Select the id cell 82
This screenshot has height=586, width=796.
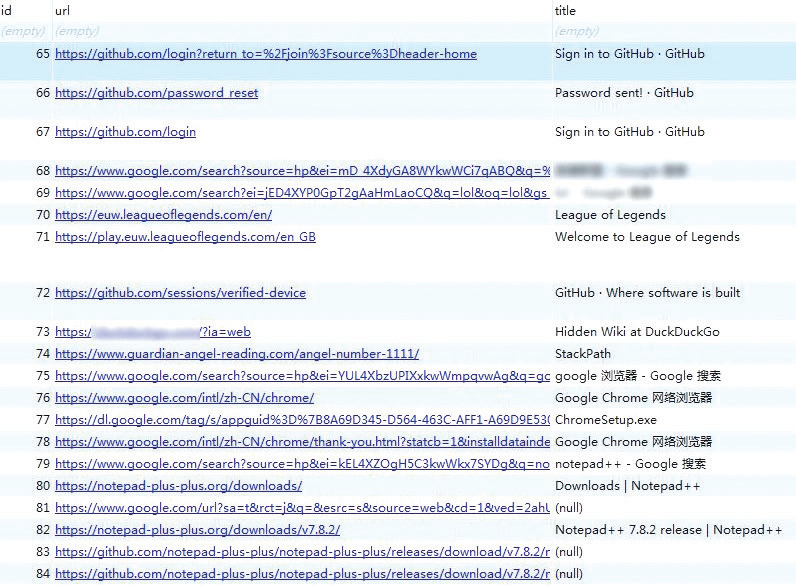point(43,530)
